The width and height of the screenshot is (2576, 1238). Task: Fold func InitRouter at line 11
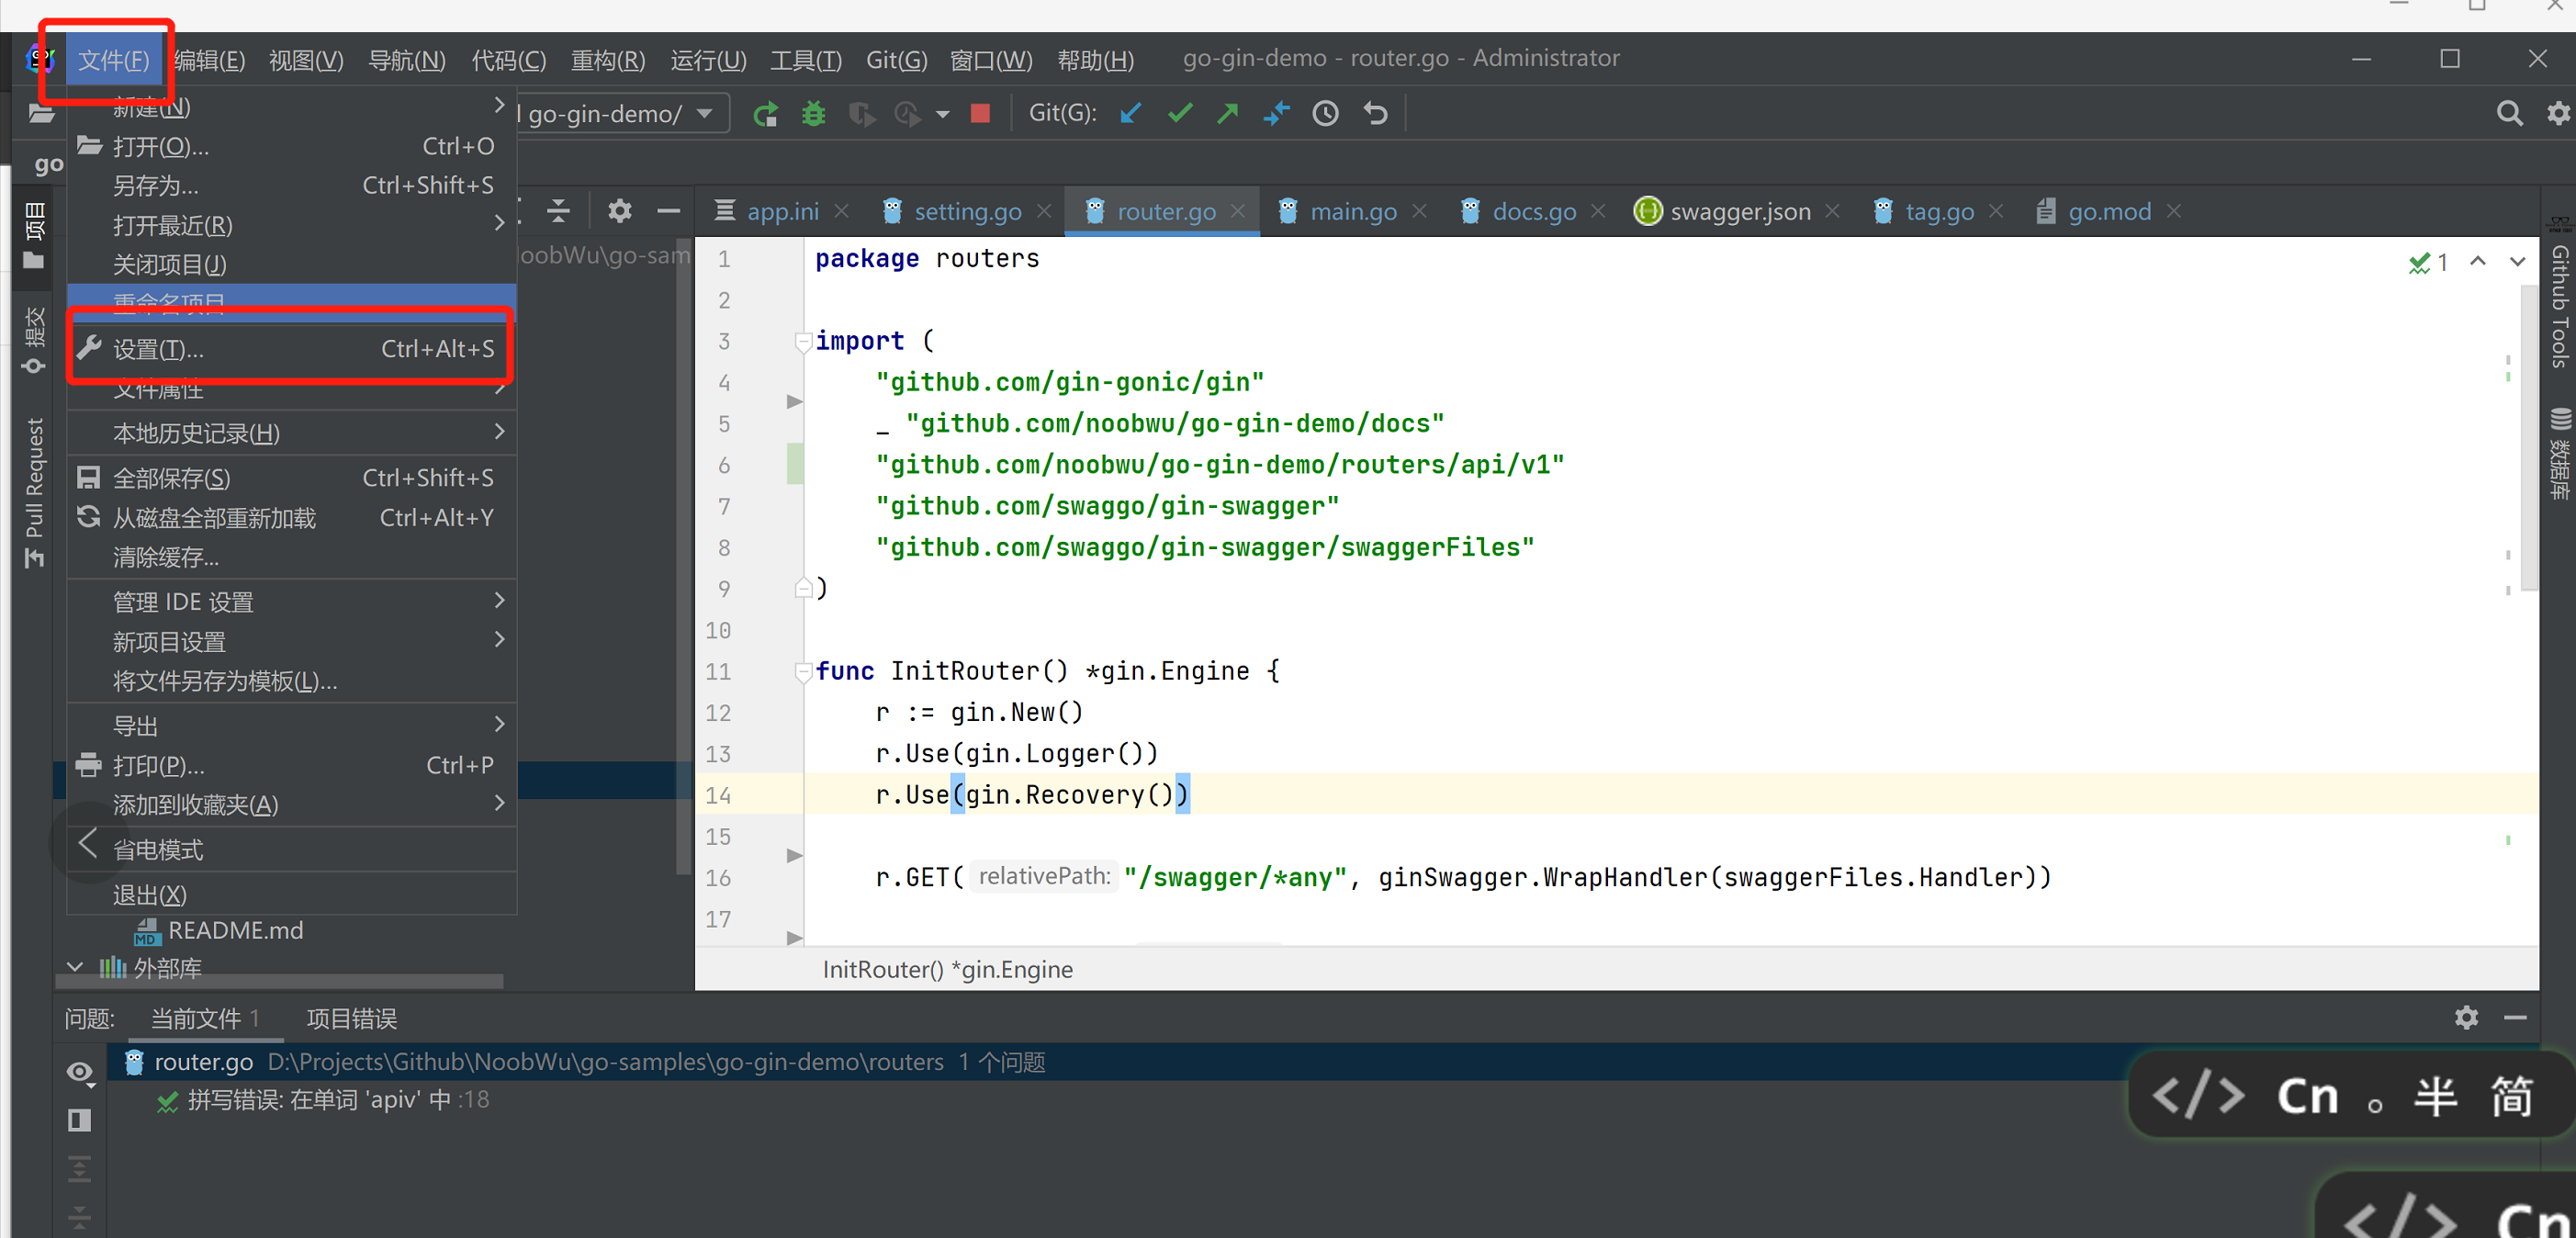pos(802,672)
